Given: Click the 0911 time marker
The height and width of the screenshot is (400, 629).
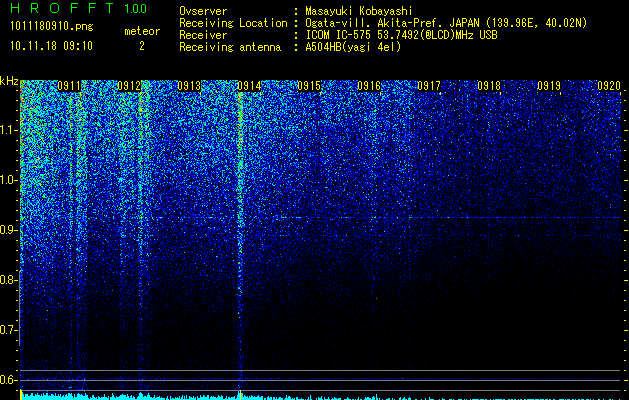Looking at the screenshot, I should (x=69, y=86).
